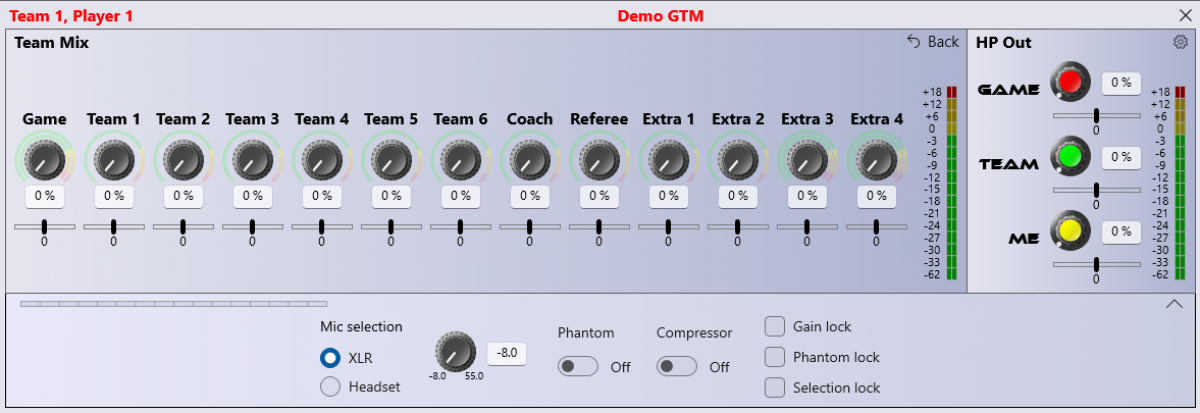
Task: Select the Headset mic option
Action: pos(330,387)
